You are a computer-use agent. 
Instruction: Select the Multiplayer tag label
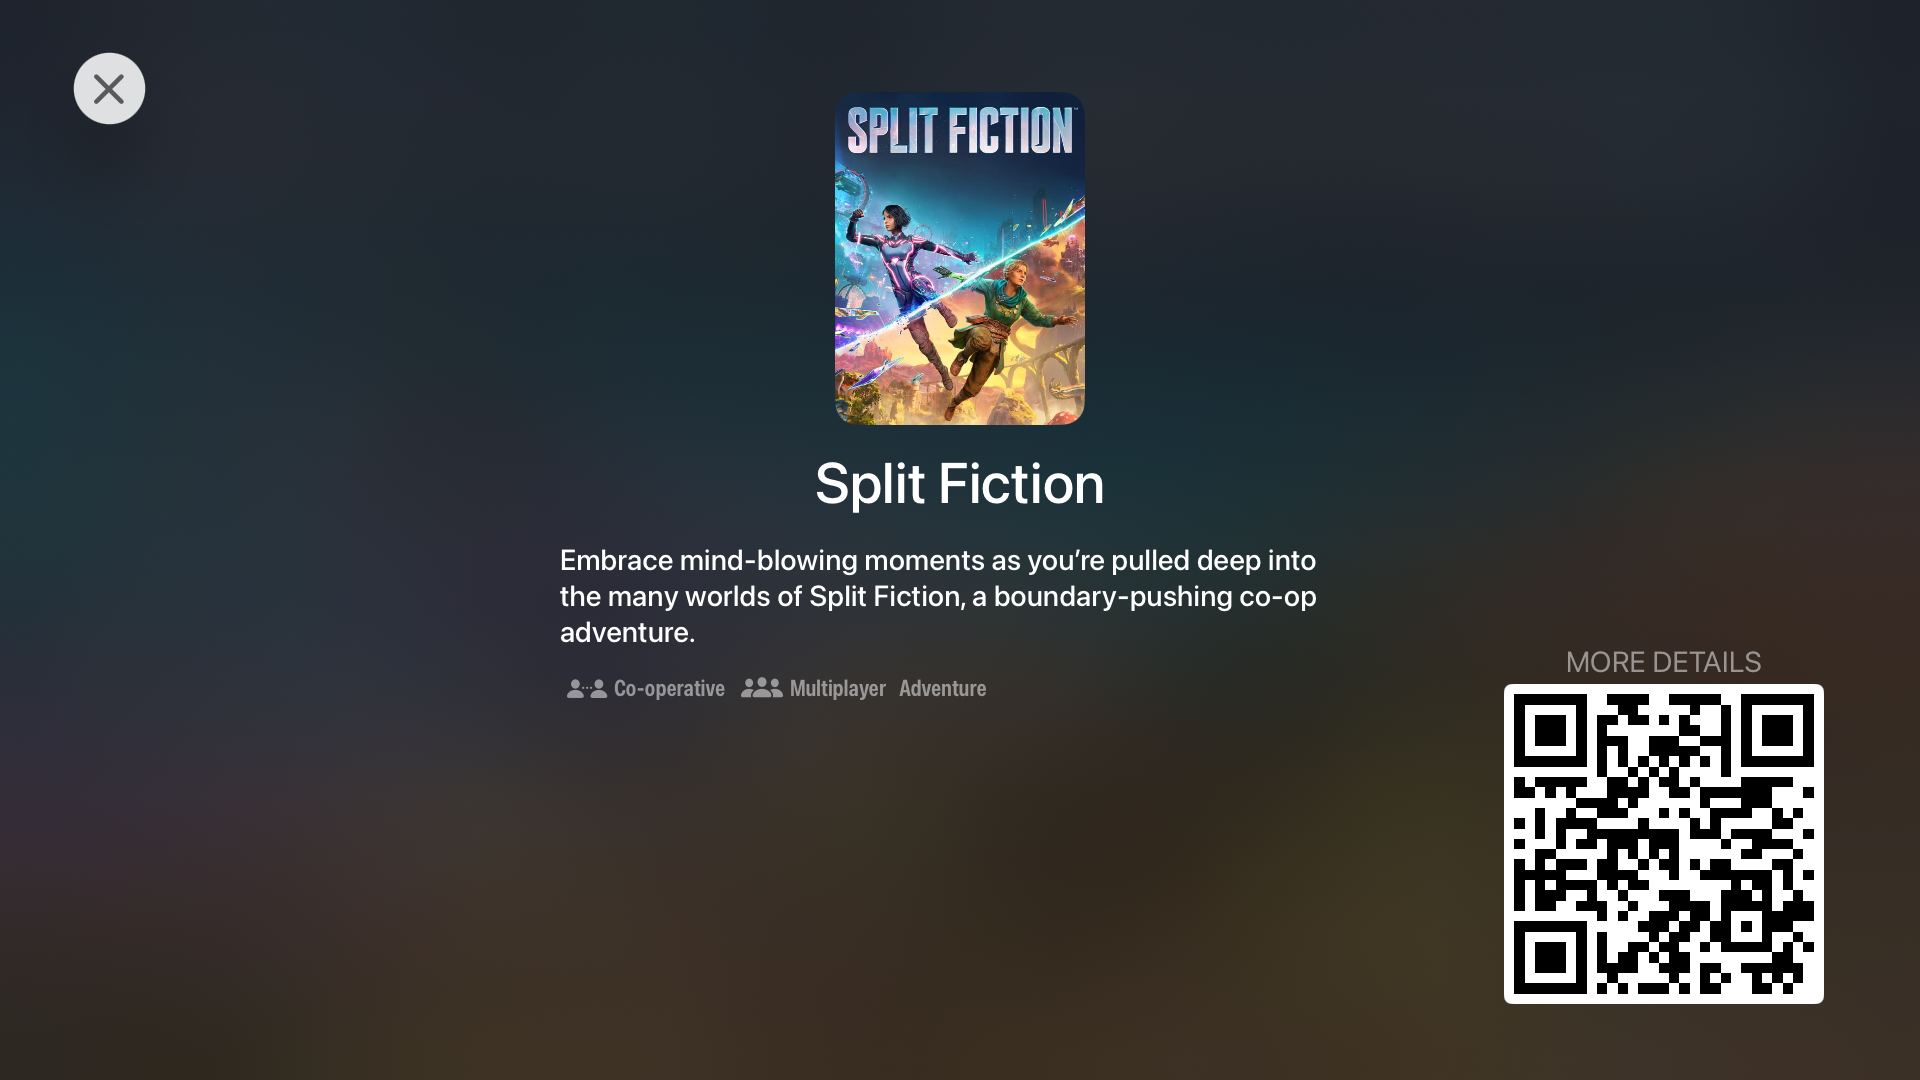(x=838, y=689)
